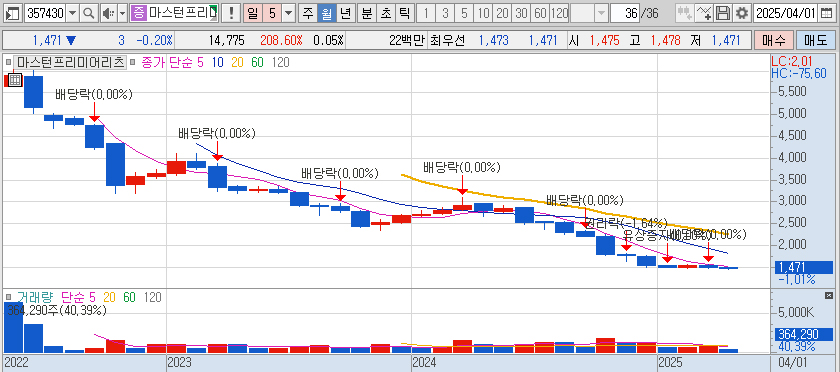The width and height of the screenshot is (840, 372).
Task: Click the grid table icon on chart
Action: point(14,80)
